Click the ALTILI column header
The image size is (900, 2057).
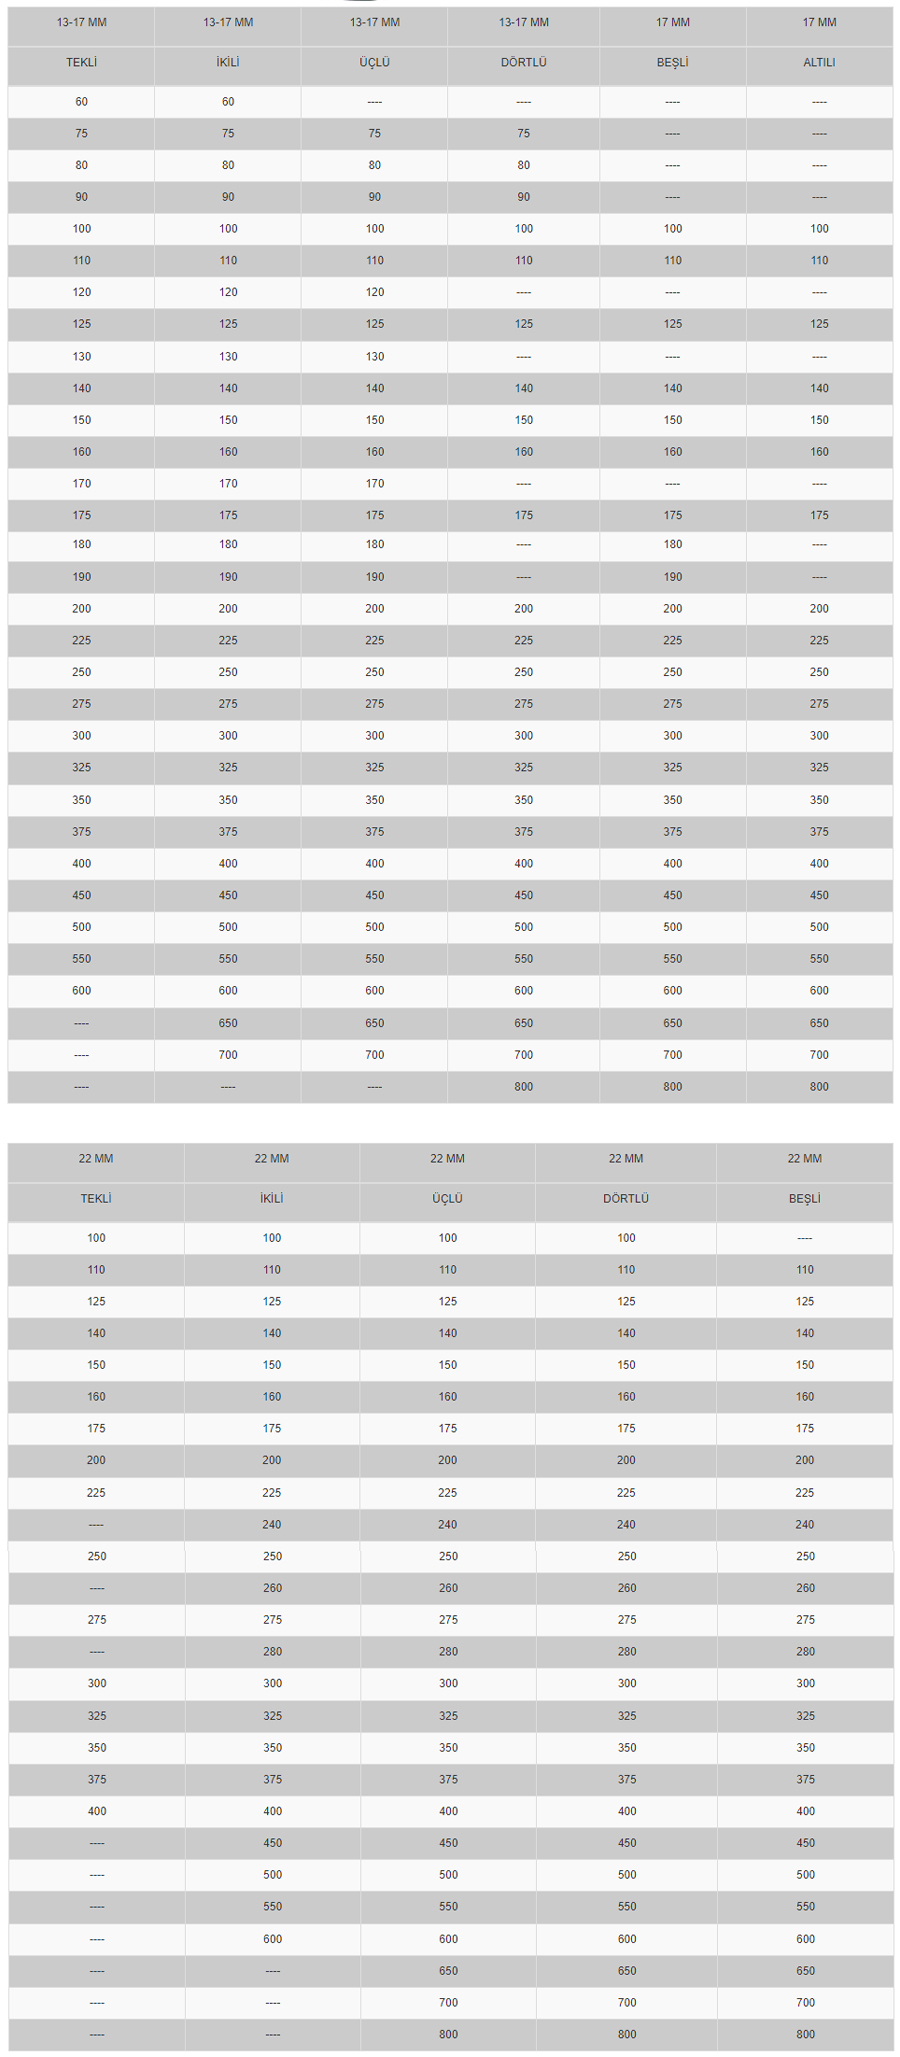point(819,62)
